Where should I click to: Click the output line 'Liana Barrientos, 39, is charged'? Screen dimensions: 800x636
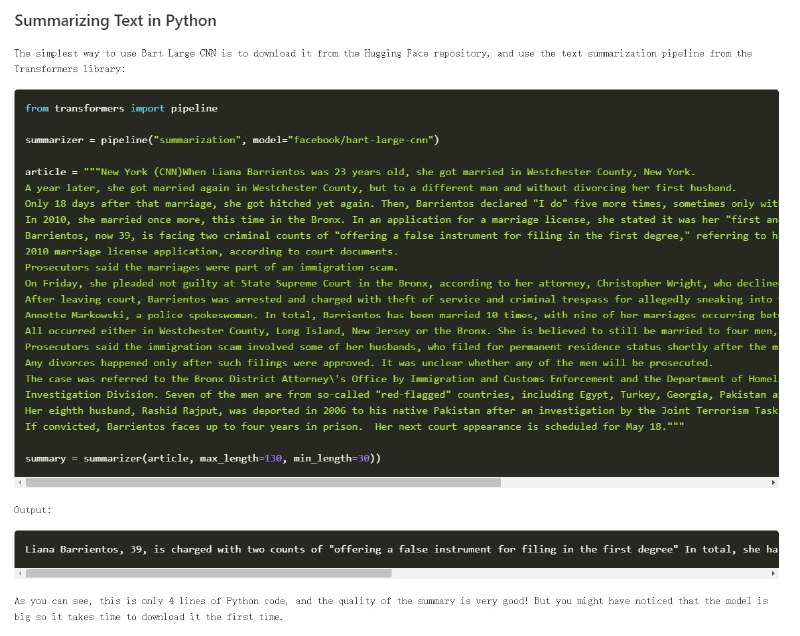click(402, 549)
